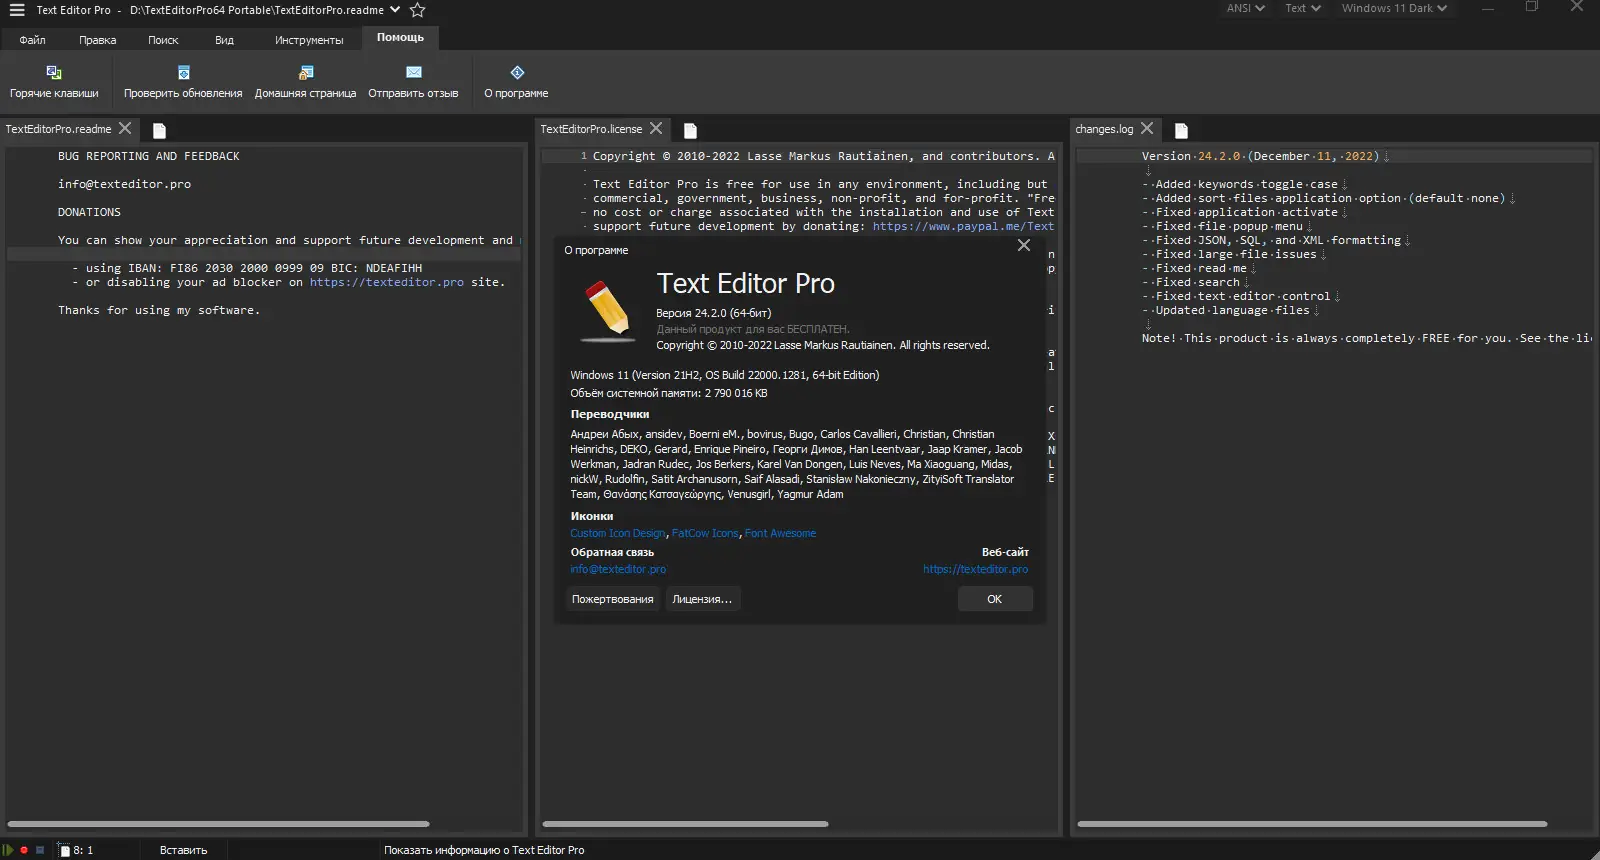Click the caret position icon in status bar
This screenshot has height=860, width=1600.
[x=64, y=850]
